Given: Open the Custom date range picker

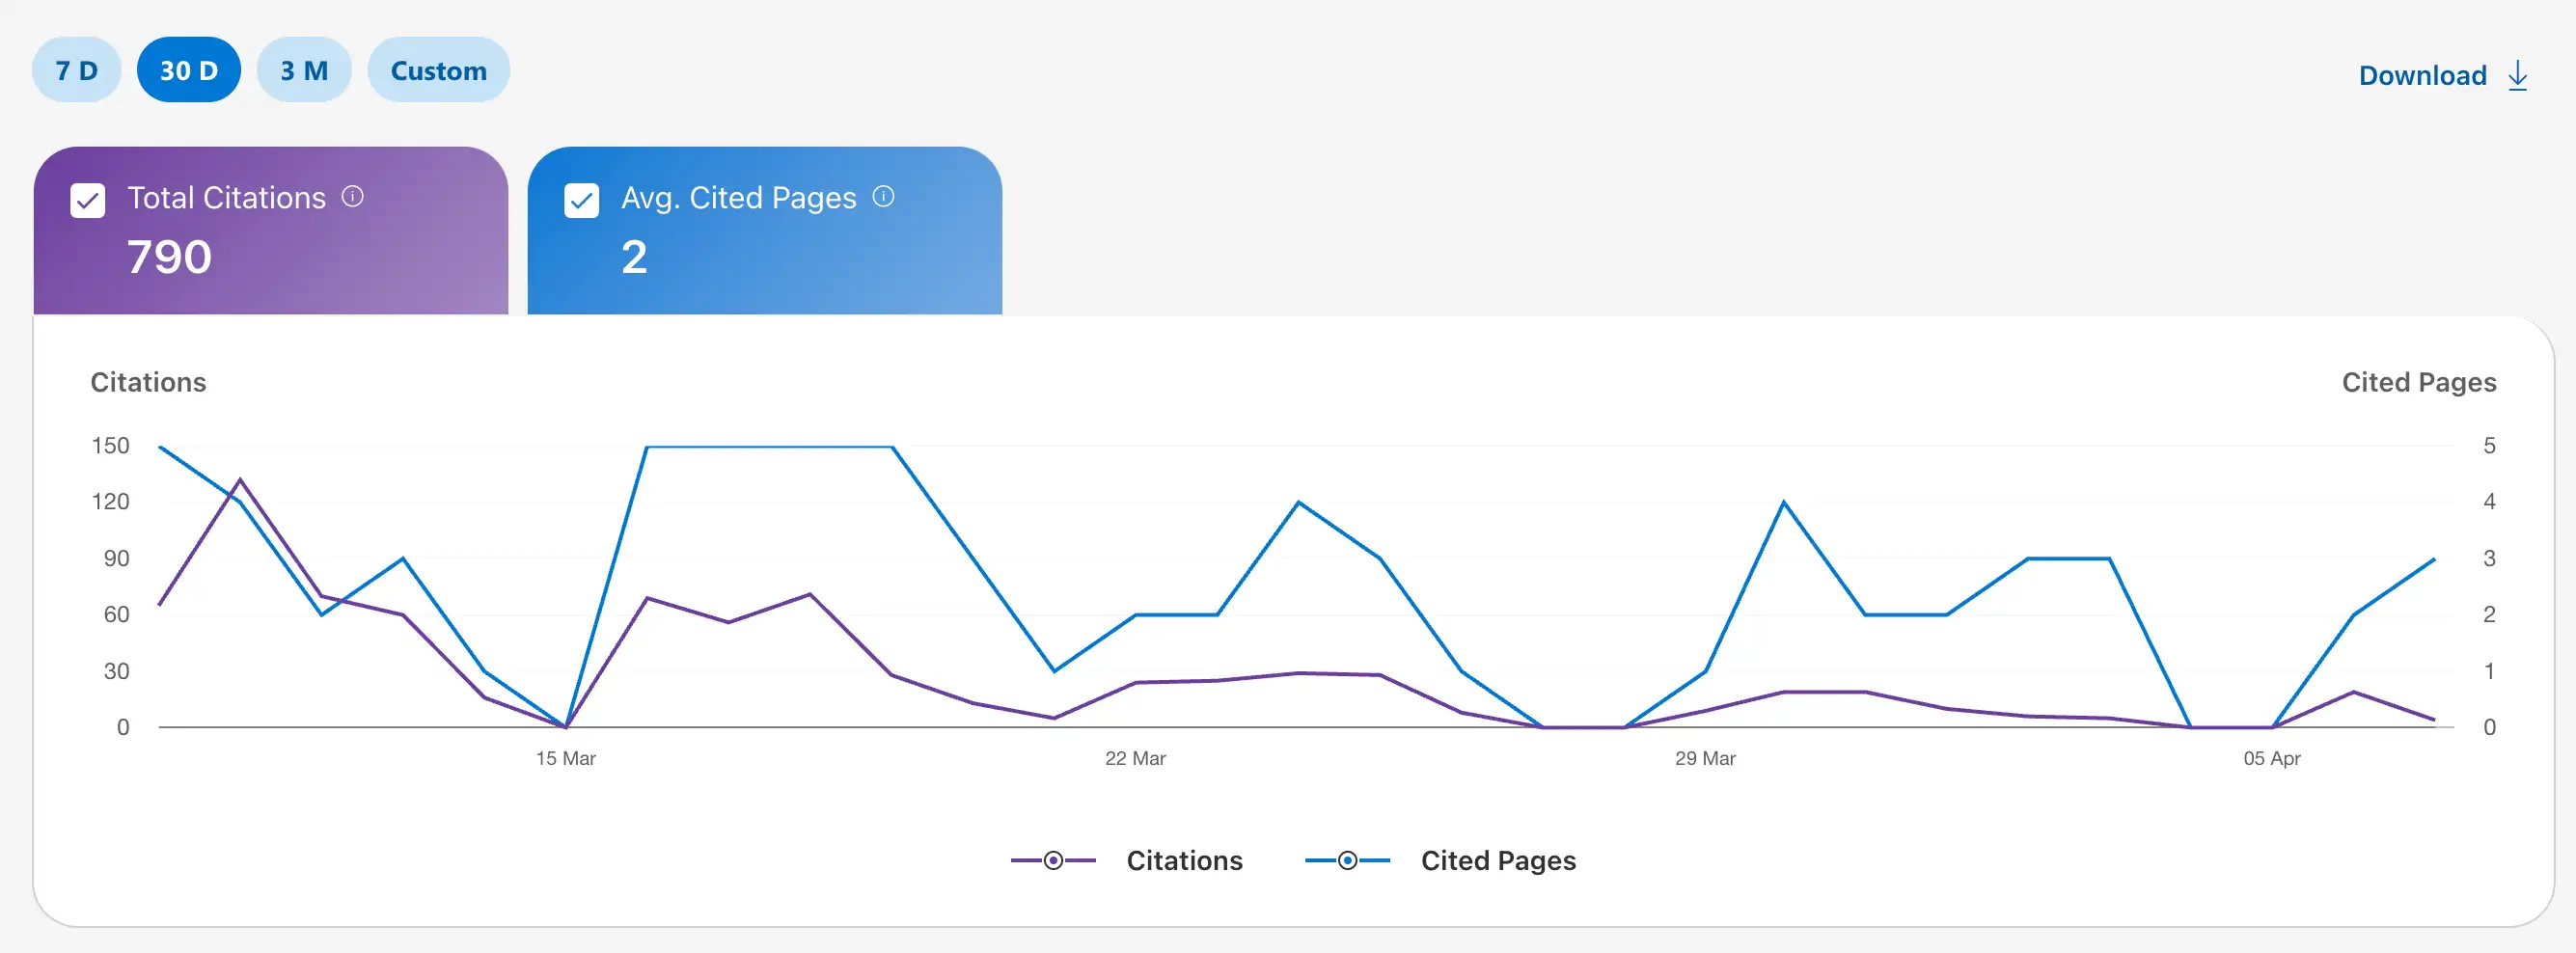Looking at the screenshot, I should pos(438,69).
